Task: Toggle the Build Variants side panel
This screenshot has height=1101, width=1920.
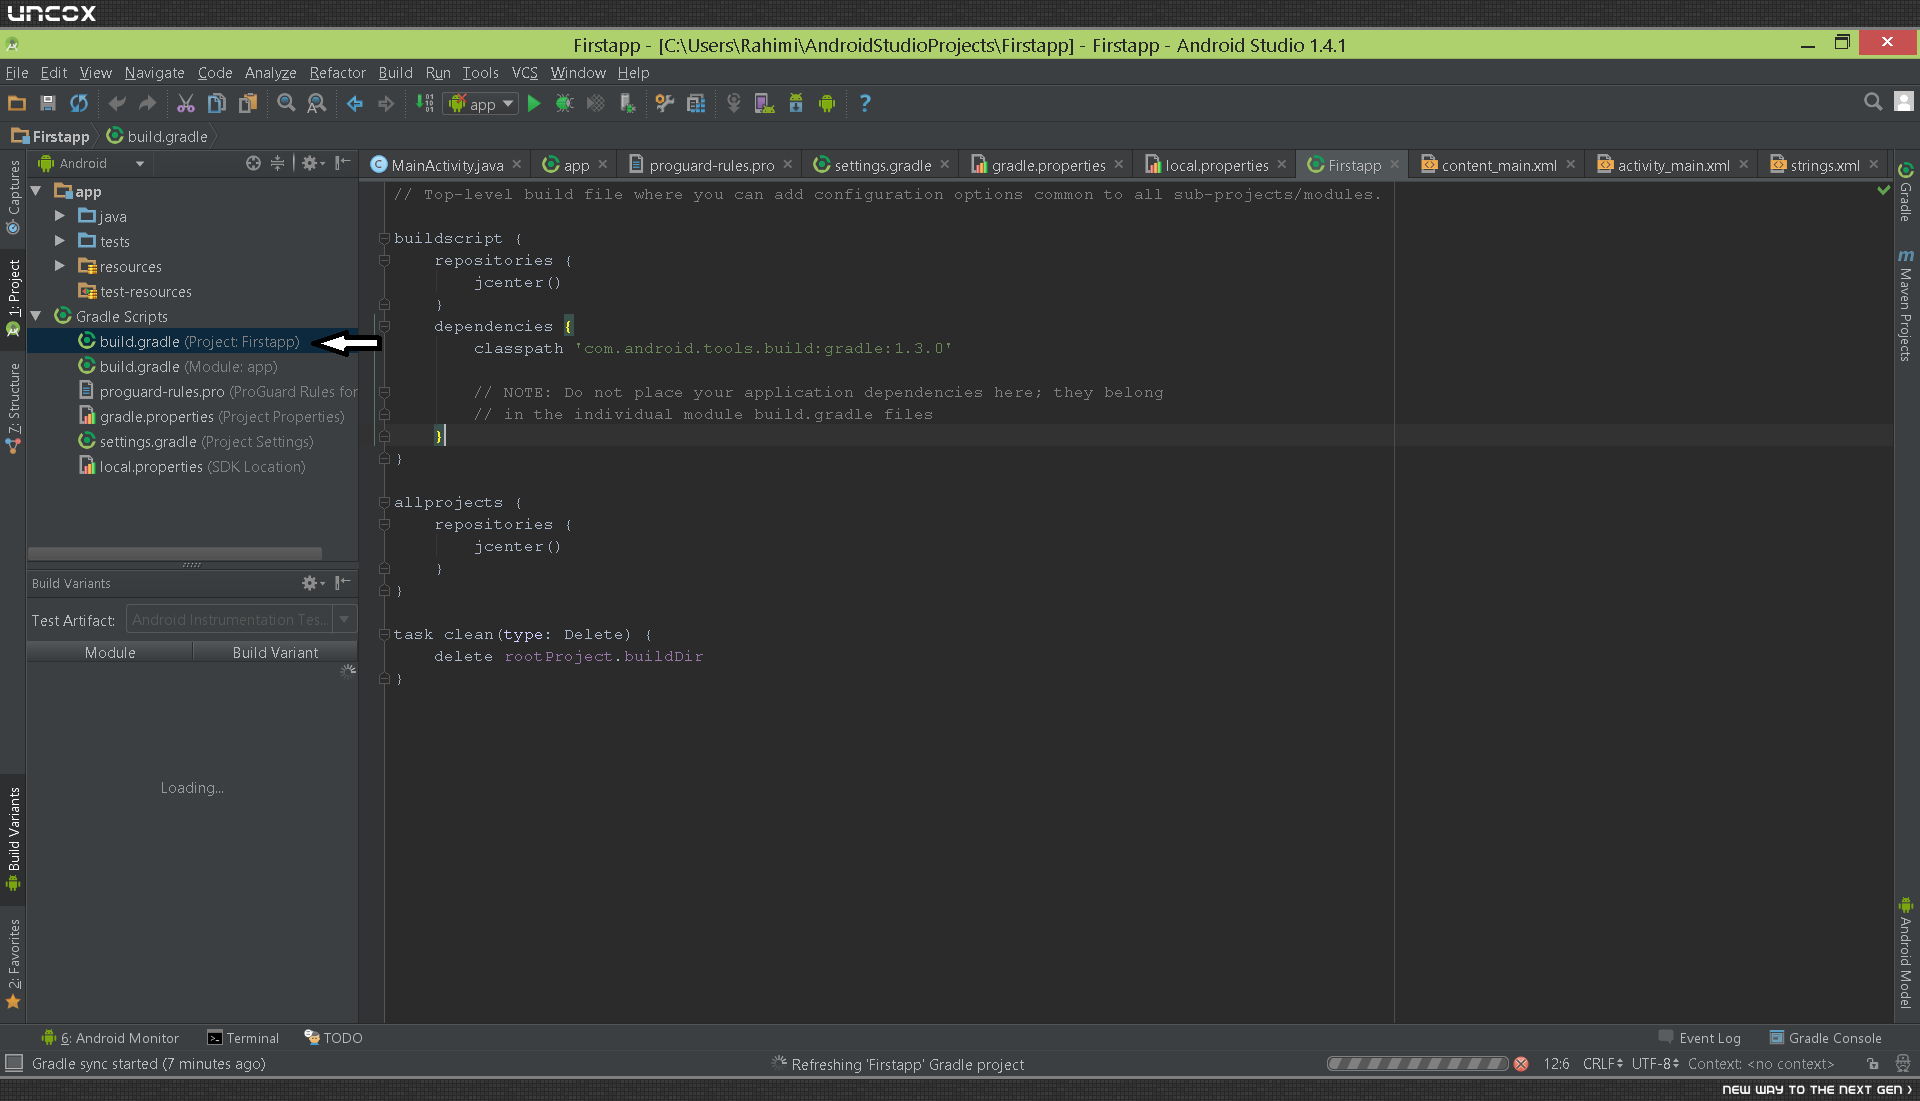Action: pos(13,838)
